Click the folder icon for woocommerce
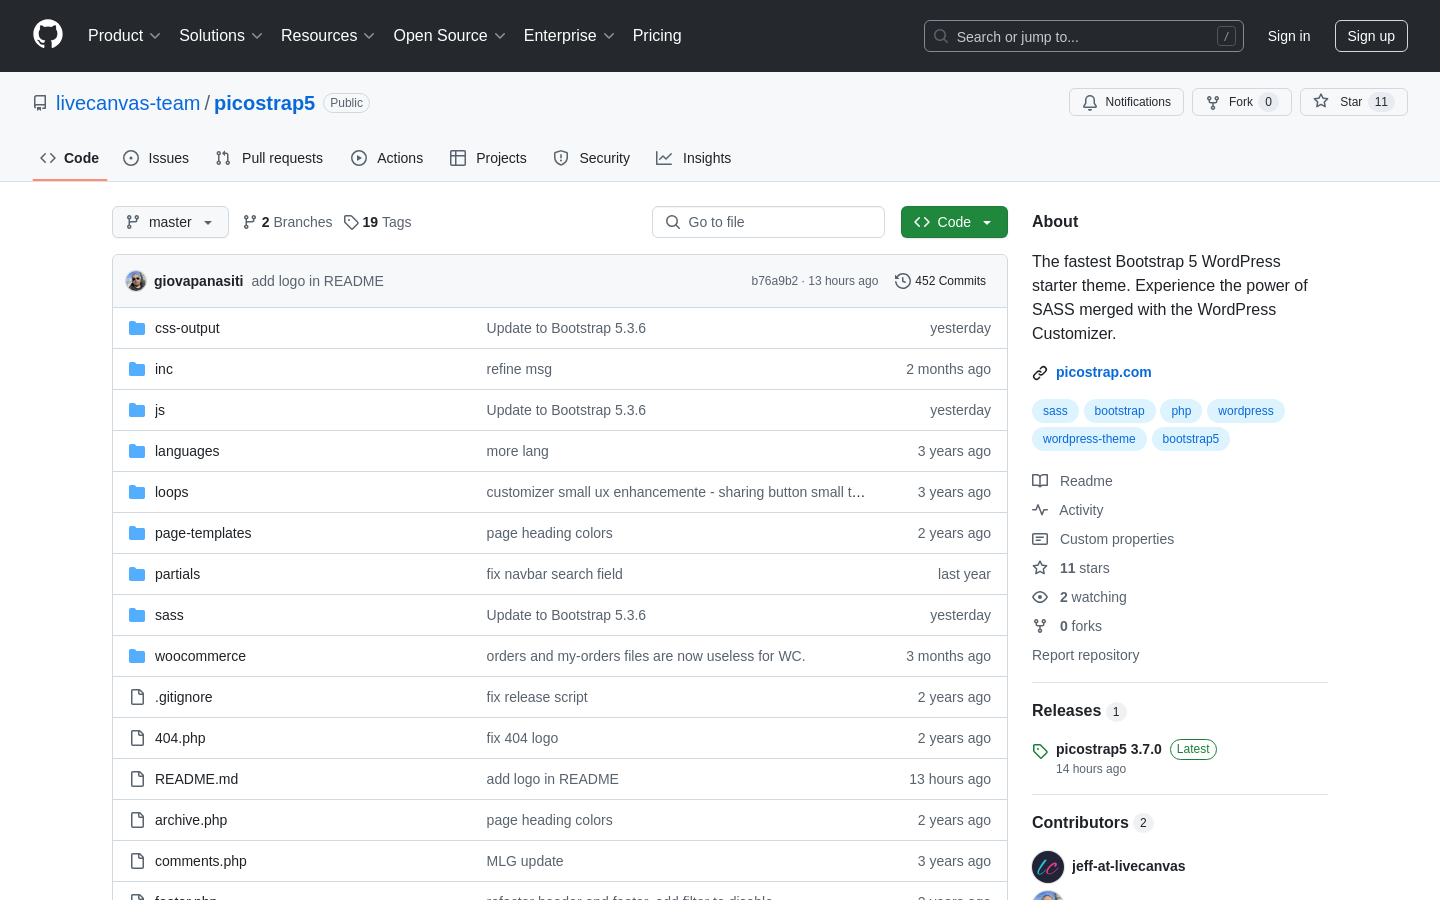This screenshot has width=1440, height=900. tap(137, 656)
